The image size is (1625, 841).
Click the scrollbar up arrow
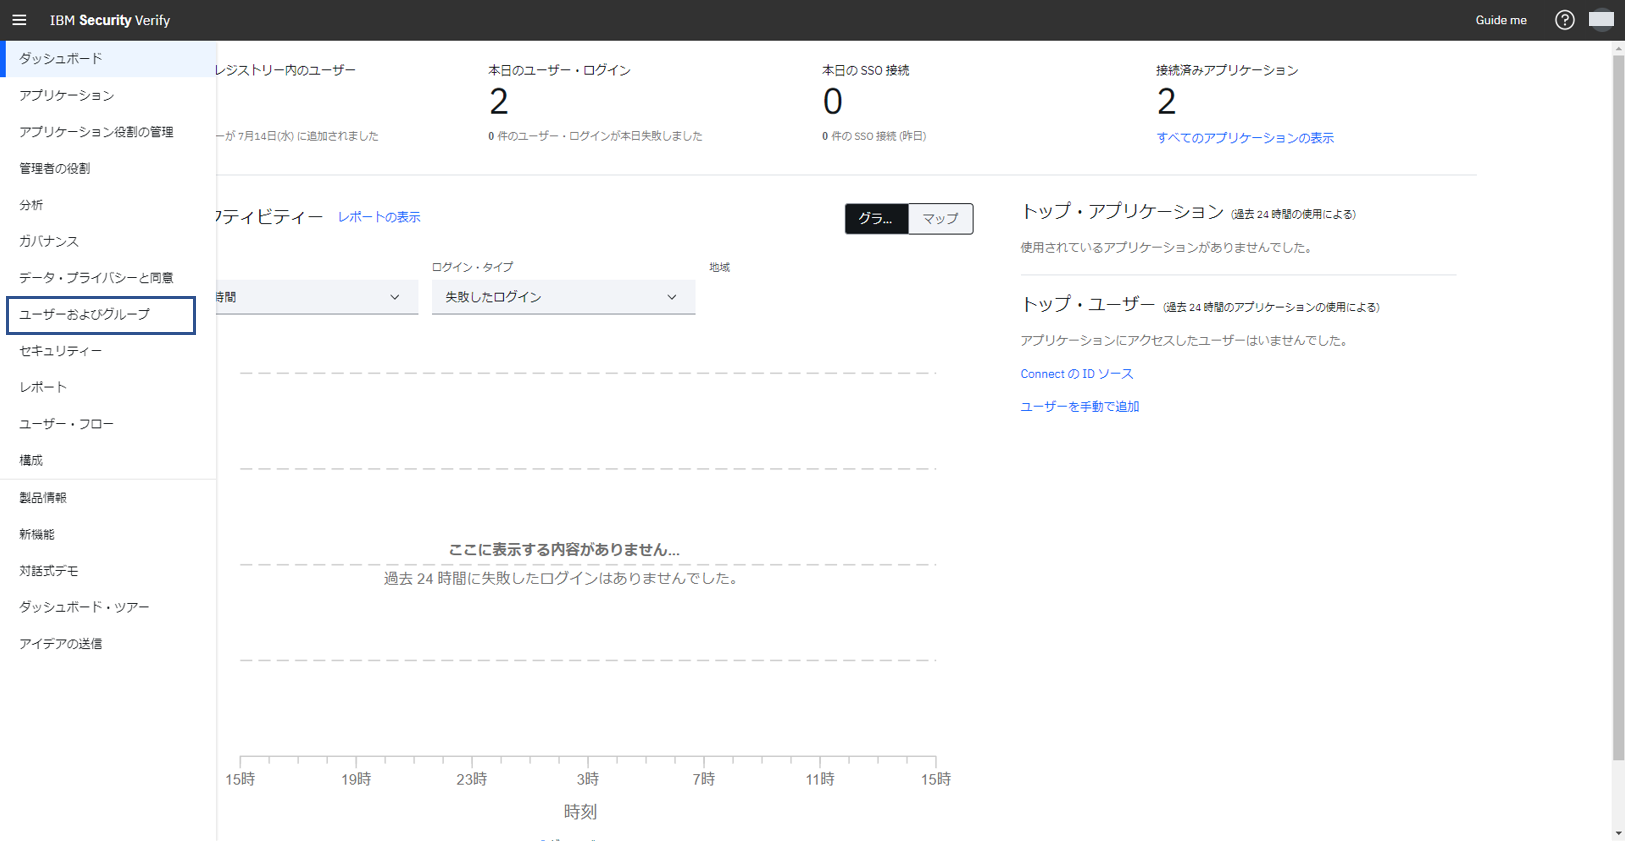pos(1618,48)
